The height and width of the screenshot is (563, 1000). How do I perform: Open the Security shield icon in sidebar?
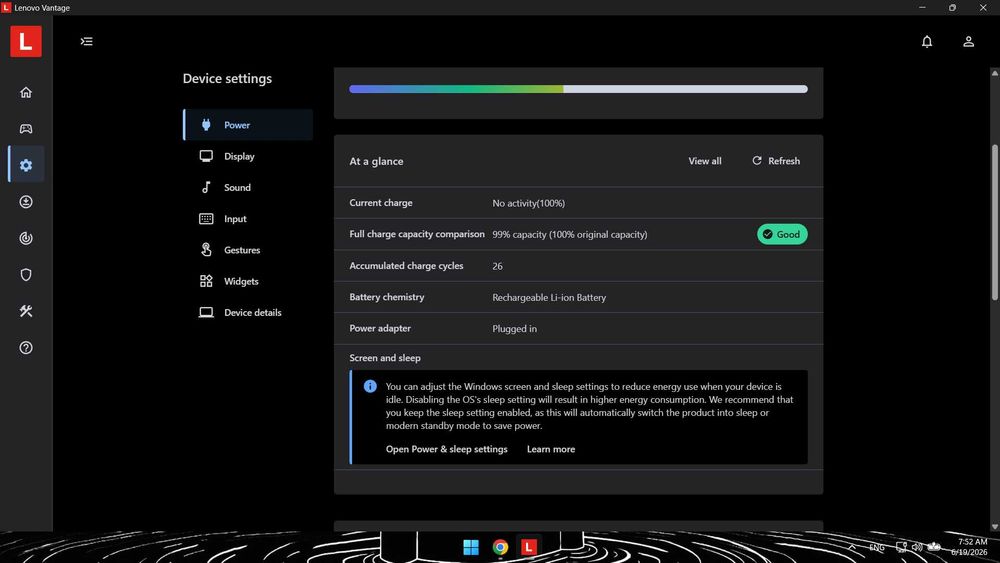tap(26, 274)
